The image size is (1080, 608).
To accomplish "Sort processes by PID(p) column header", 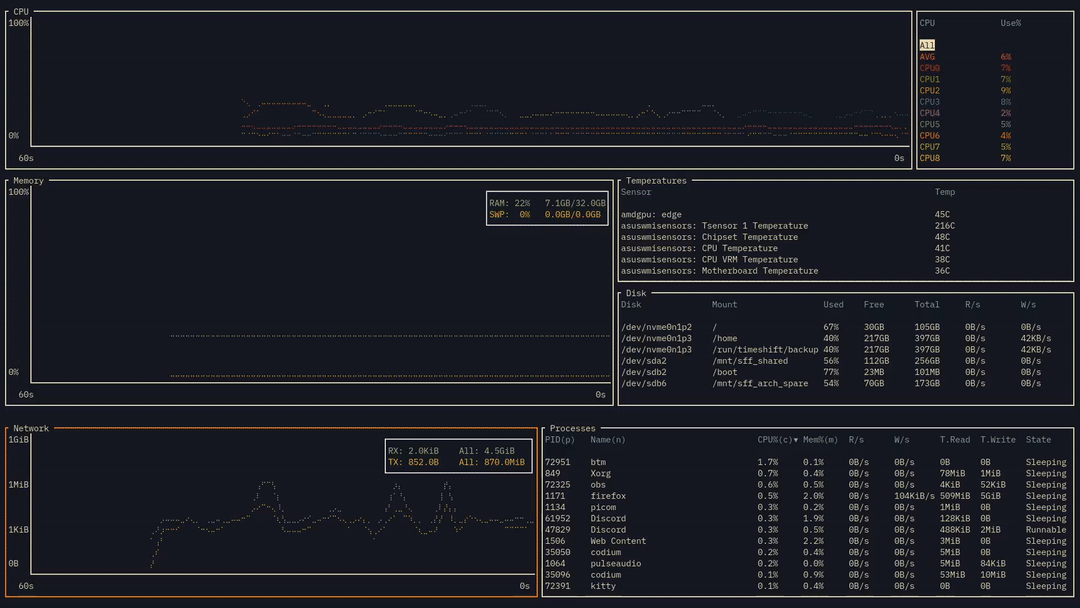I will [559, 440].
